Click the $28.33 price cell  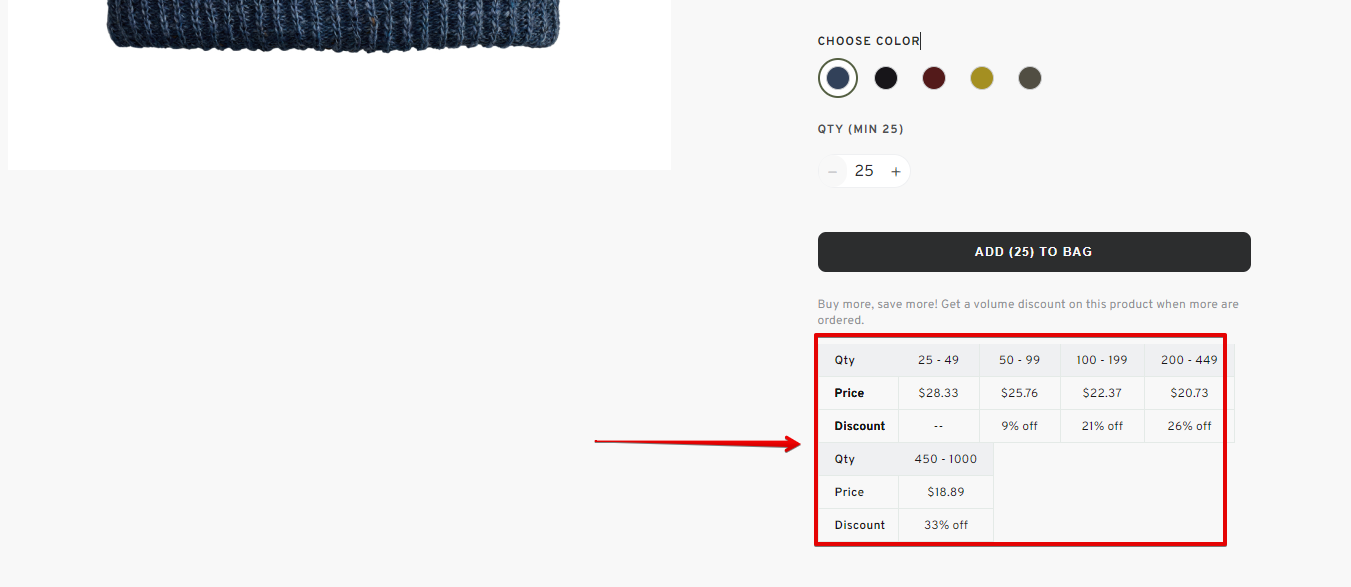938,393
